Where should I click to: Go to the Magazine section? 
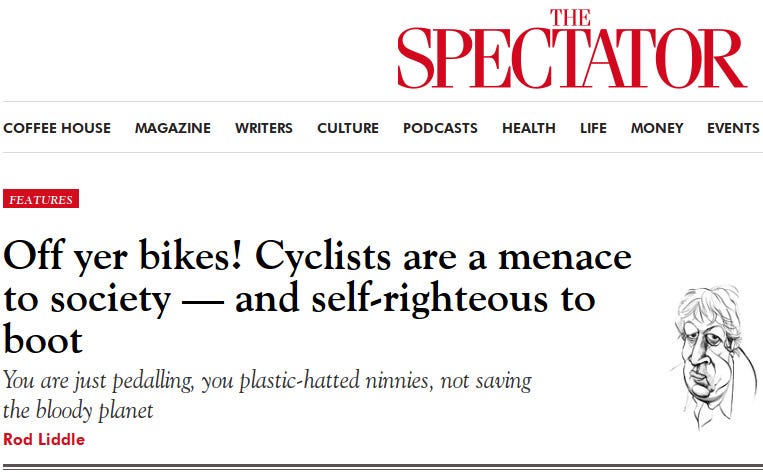pyautogui.click(x=173, y=128)
